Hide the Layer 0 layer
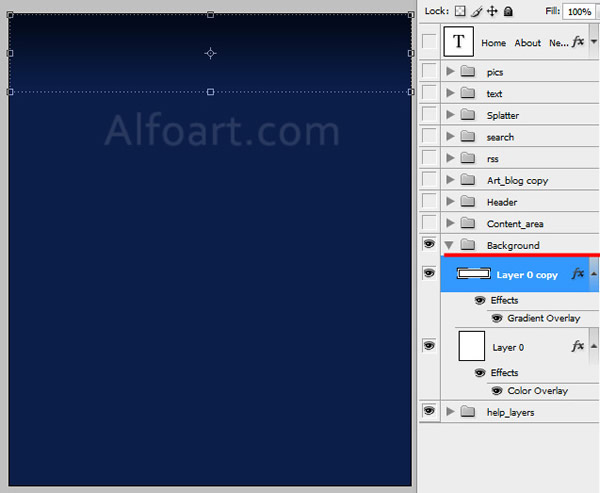Image resolution: width=600 pixels, height=493 pixels. coord(429,345)
